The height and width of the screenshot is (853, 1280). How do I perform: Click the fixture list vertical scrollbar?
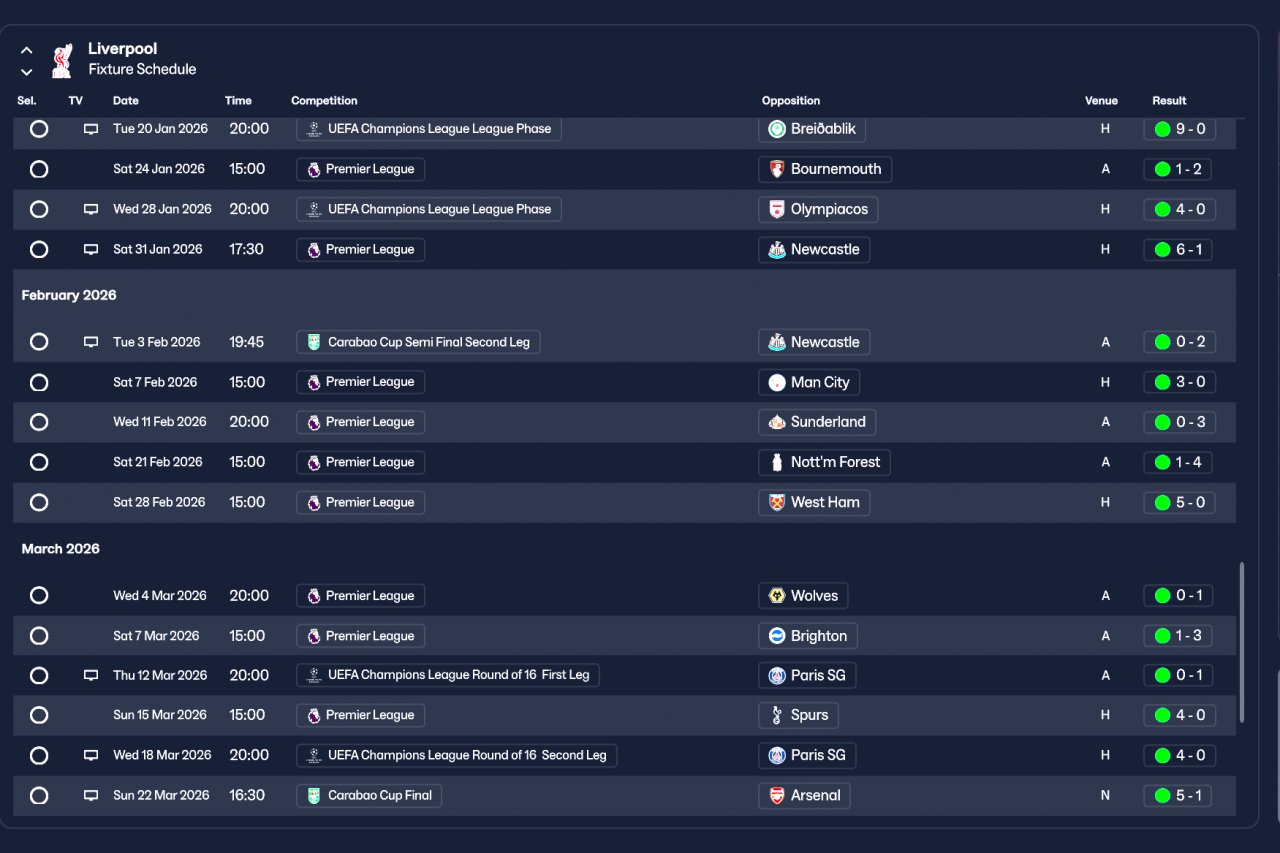click(x=1243, y=642)
